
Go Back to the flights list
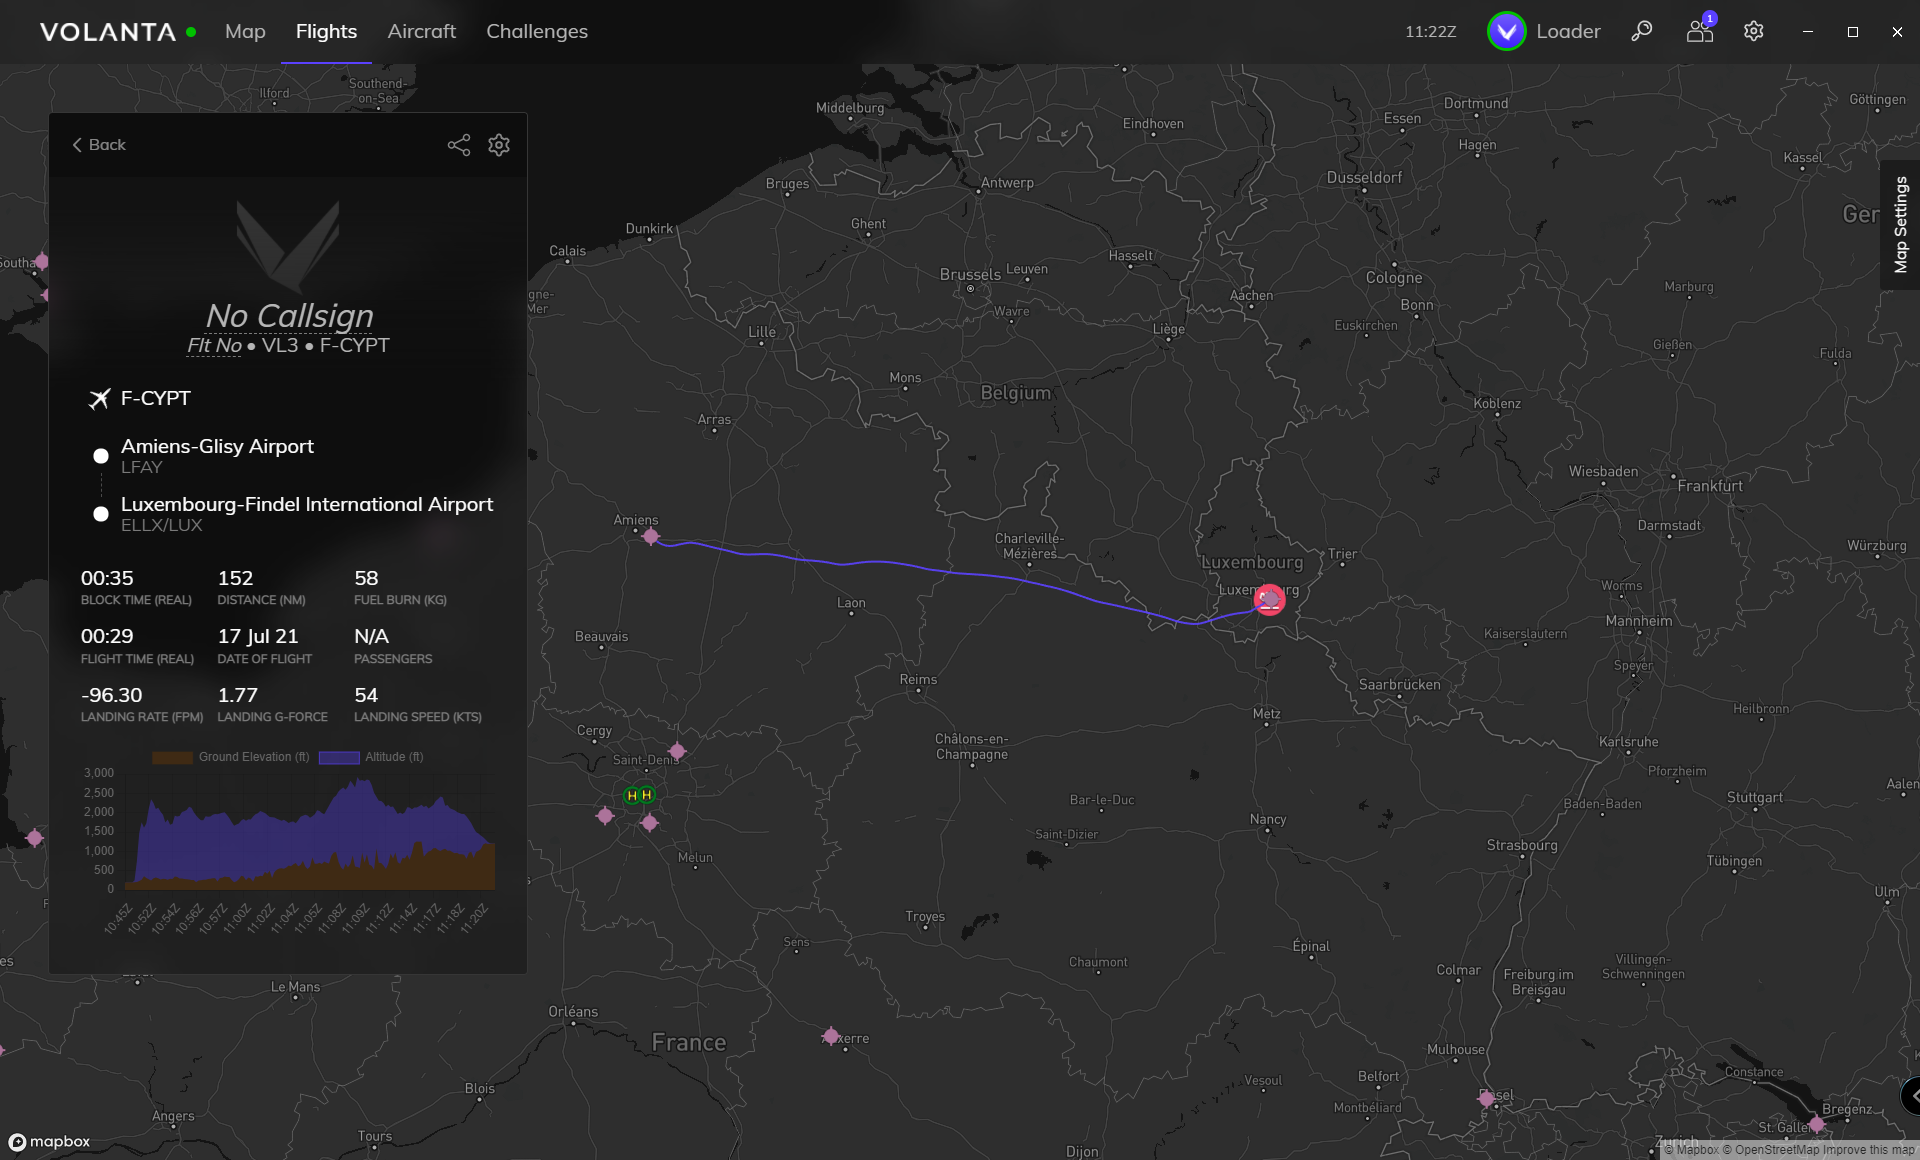[x=99, y=145]
